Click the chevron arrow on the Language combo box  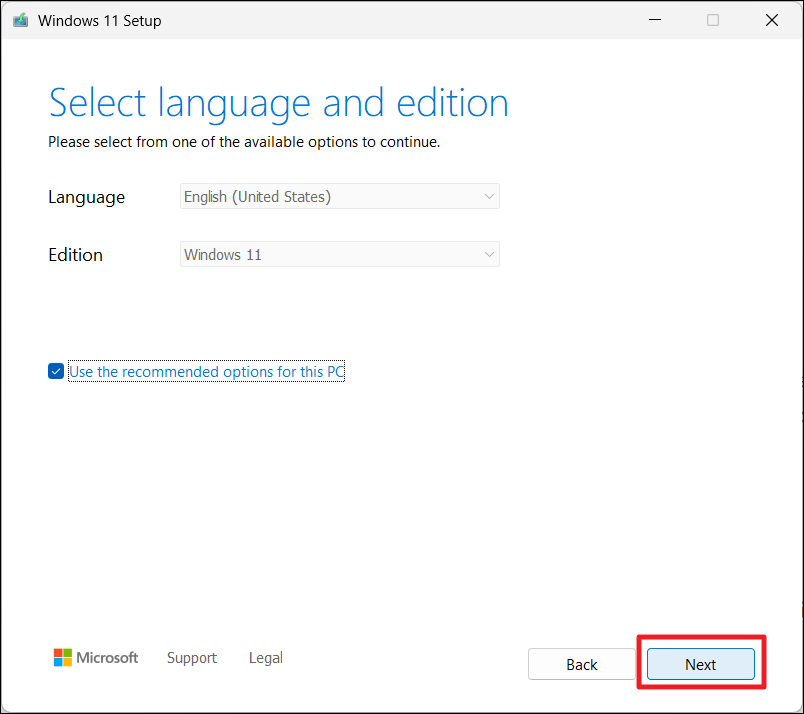click(x=489, y=197)
